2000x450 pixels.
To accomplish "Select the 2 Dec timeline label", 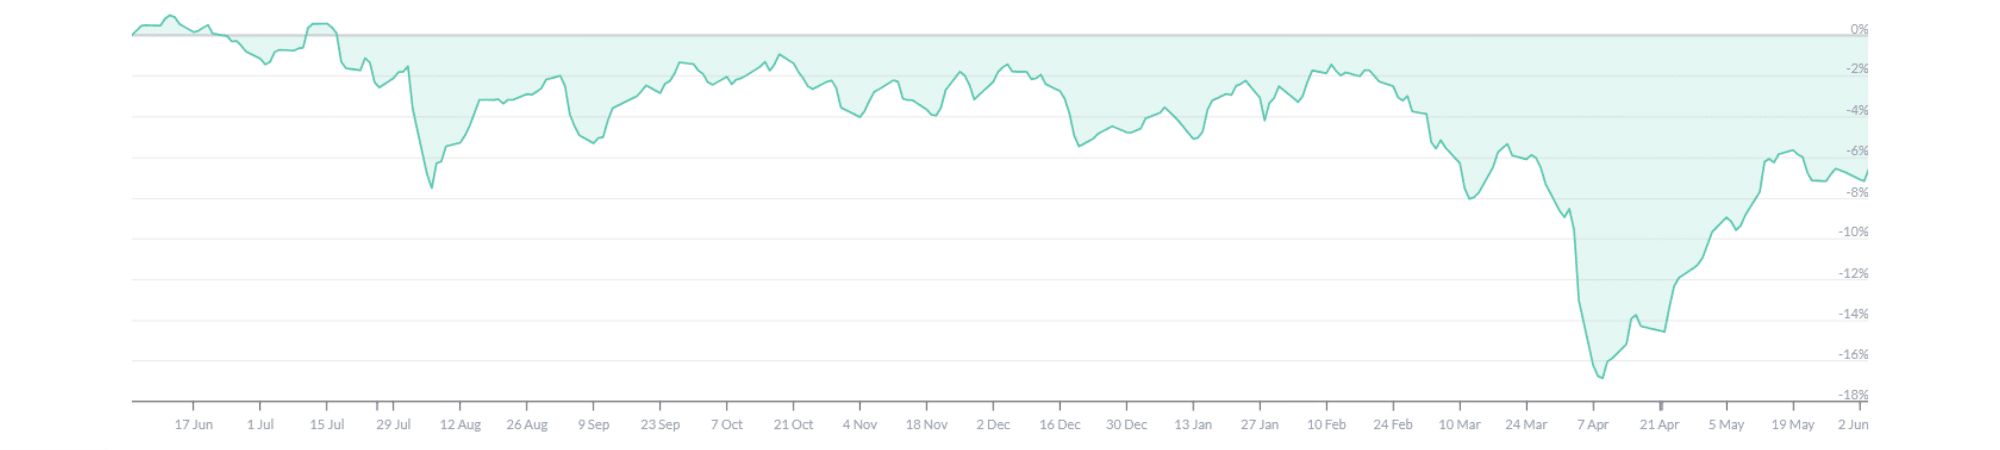I will pyautogui.click(x=993, y=424).
